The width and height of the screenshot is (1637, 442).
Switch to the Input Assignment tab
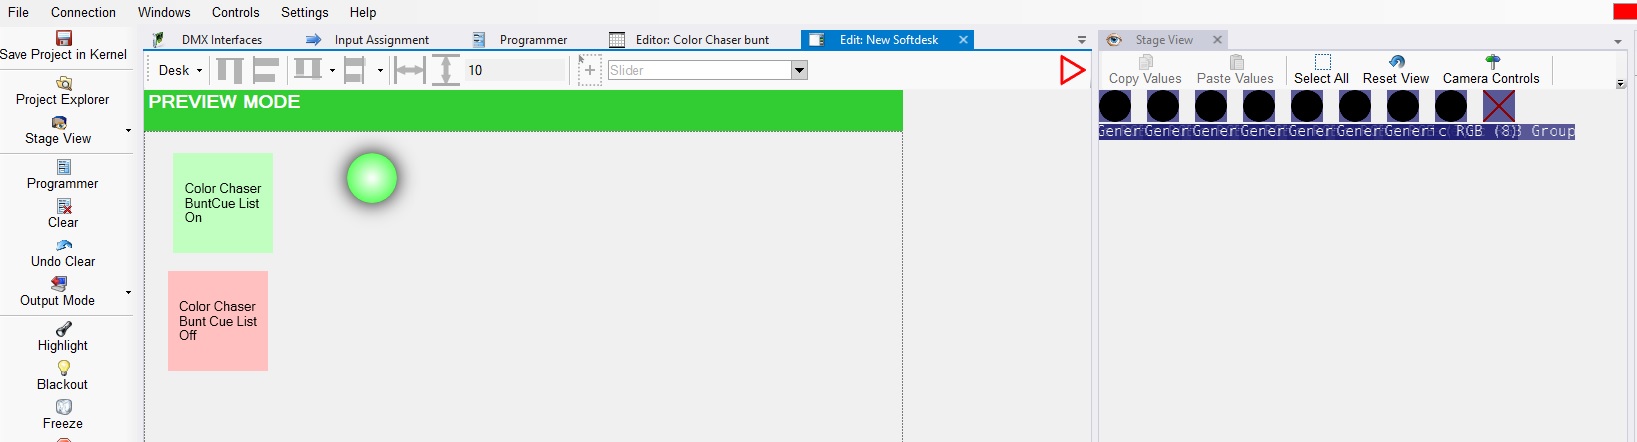[380, 40]
